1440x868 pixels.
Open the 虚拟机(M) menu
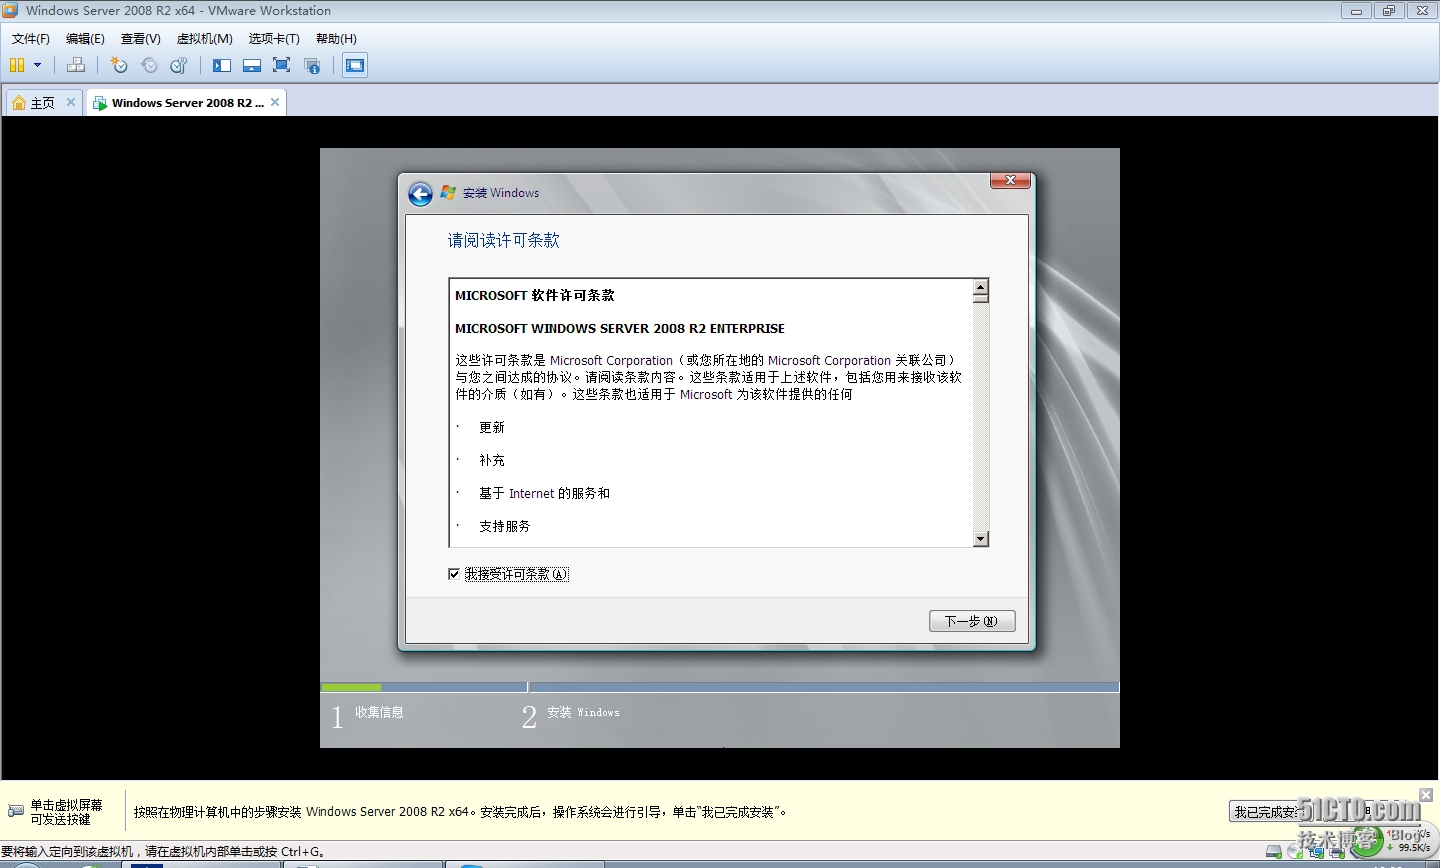[x=204, y=38]
